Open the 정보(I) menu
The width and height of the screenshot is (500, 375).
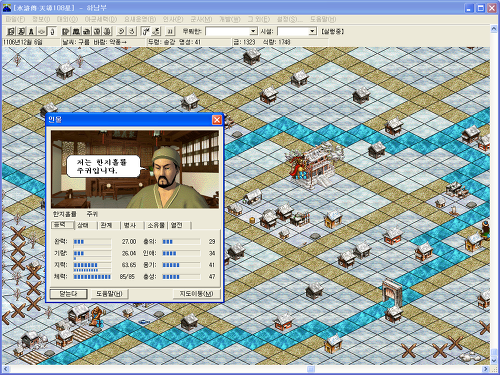41,19
